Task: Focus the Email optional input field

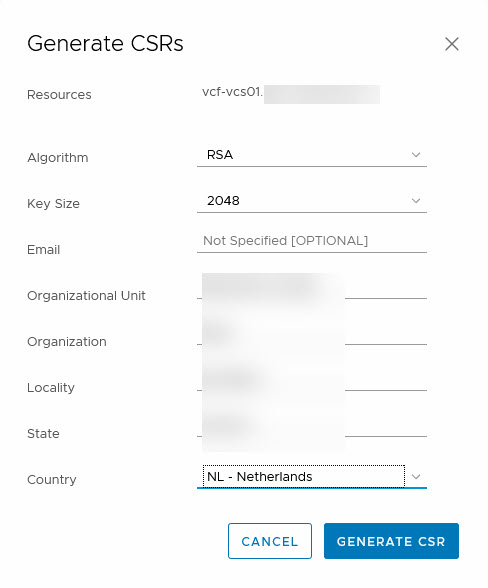Action: pos(312,241)
